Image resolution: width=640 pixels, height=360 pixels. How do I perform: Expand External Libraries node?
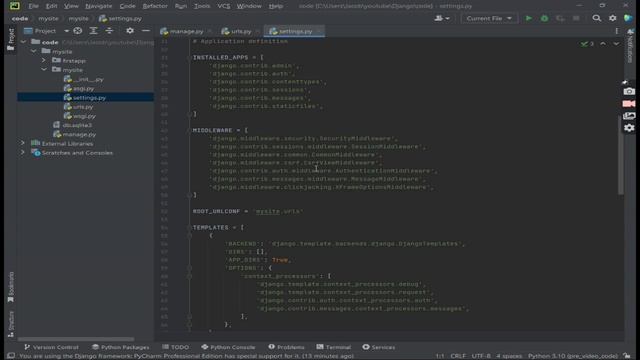coord(23,143)
